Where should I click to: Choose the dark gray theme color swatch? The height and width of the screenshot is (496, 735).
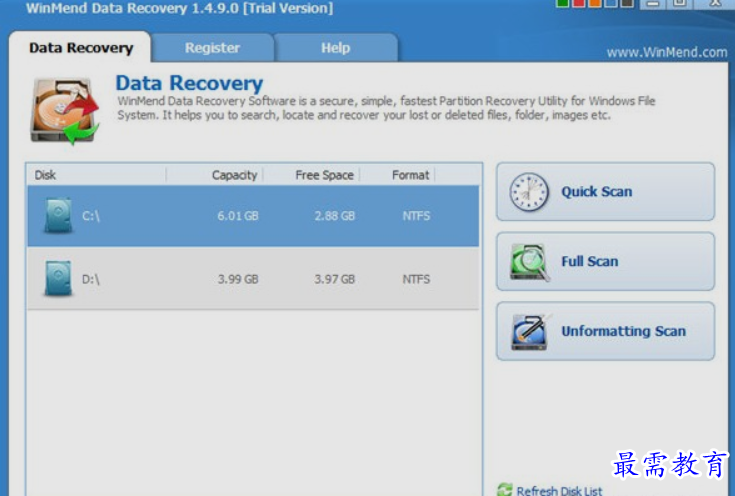click(627, 3)
